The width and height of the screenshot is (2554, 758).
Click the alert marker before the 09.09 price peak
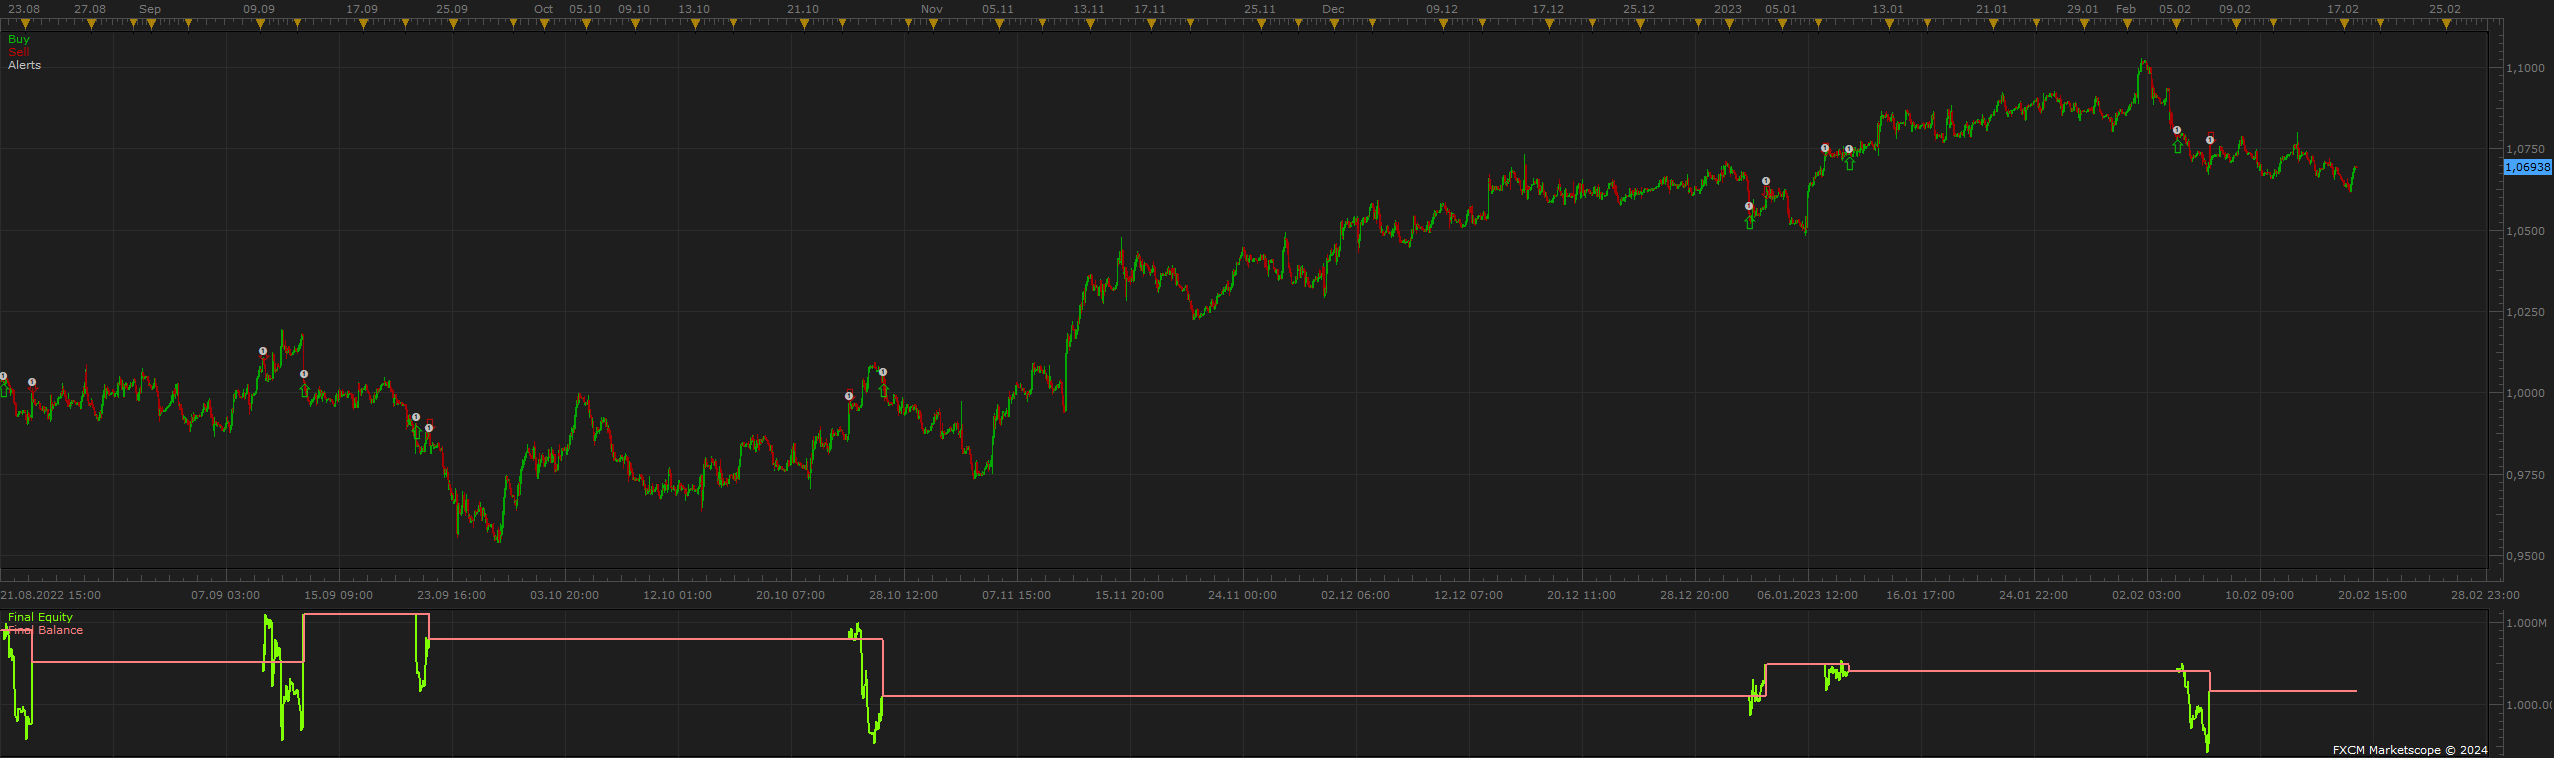click(x=263, y=351)
